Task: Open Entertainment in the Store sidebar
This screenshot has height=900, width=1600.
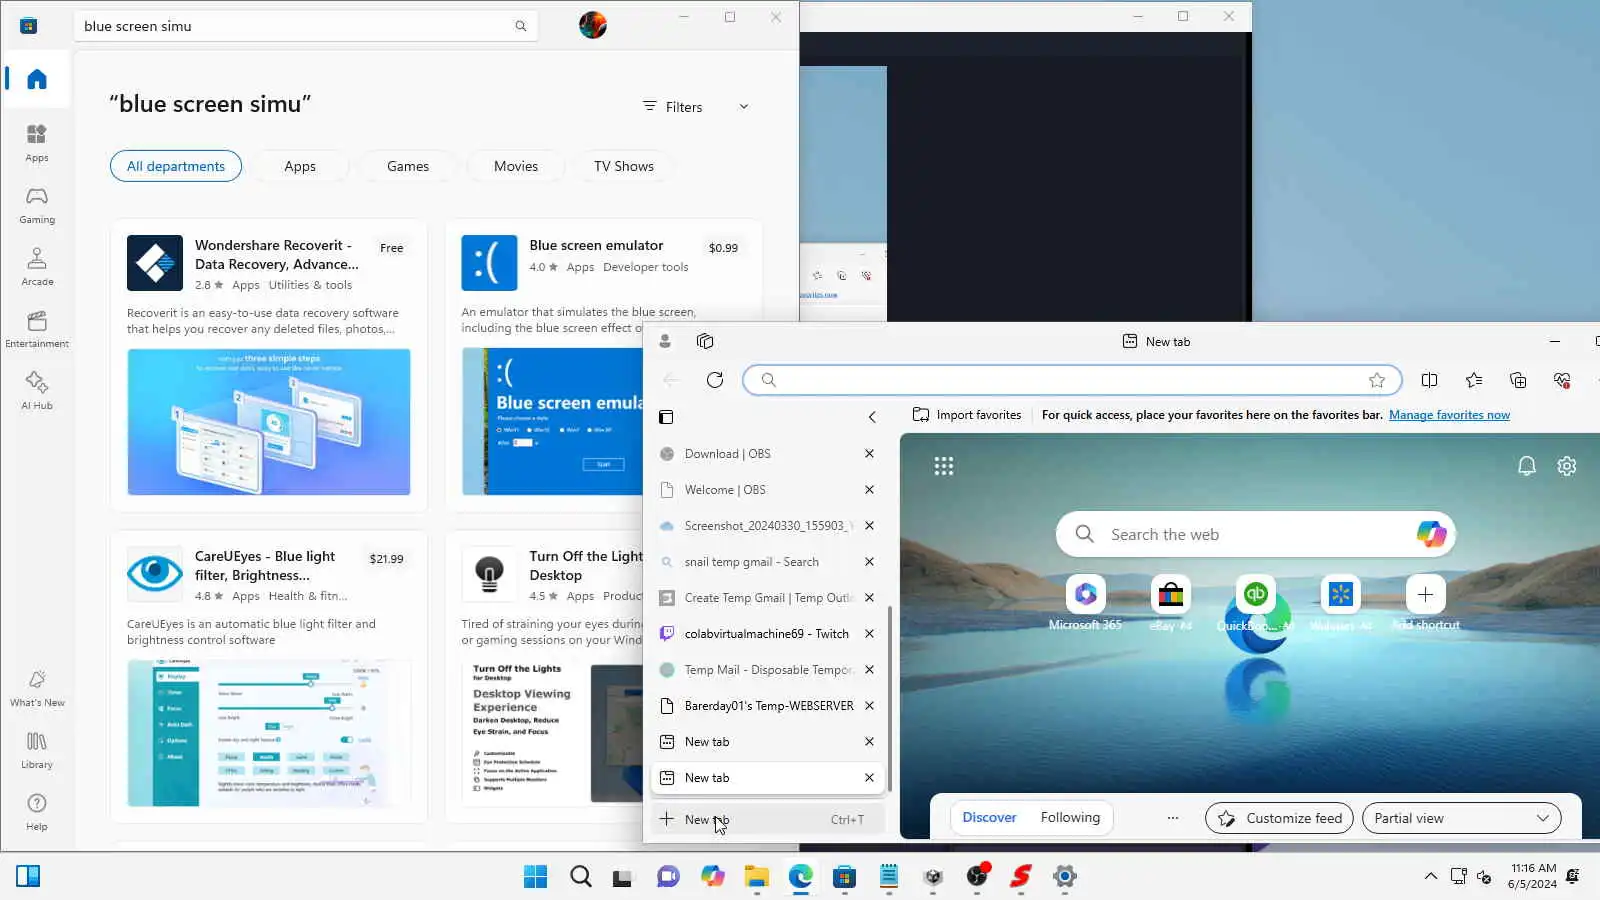Action: pyautogui.click(x=37, y=329)
